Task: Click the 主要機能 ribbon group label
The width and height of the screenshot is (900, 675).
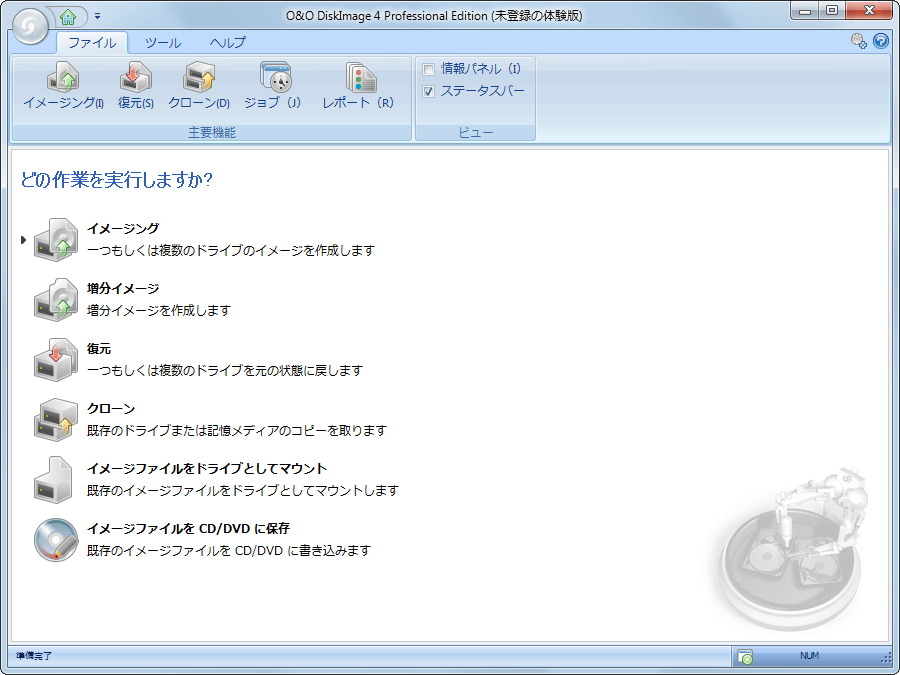Action: coord(212,133)
